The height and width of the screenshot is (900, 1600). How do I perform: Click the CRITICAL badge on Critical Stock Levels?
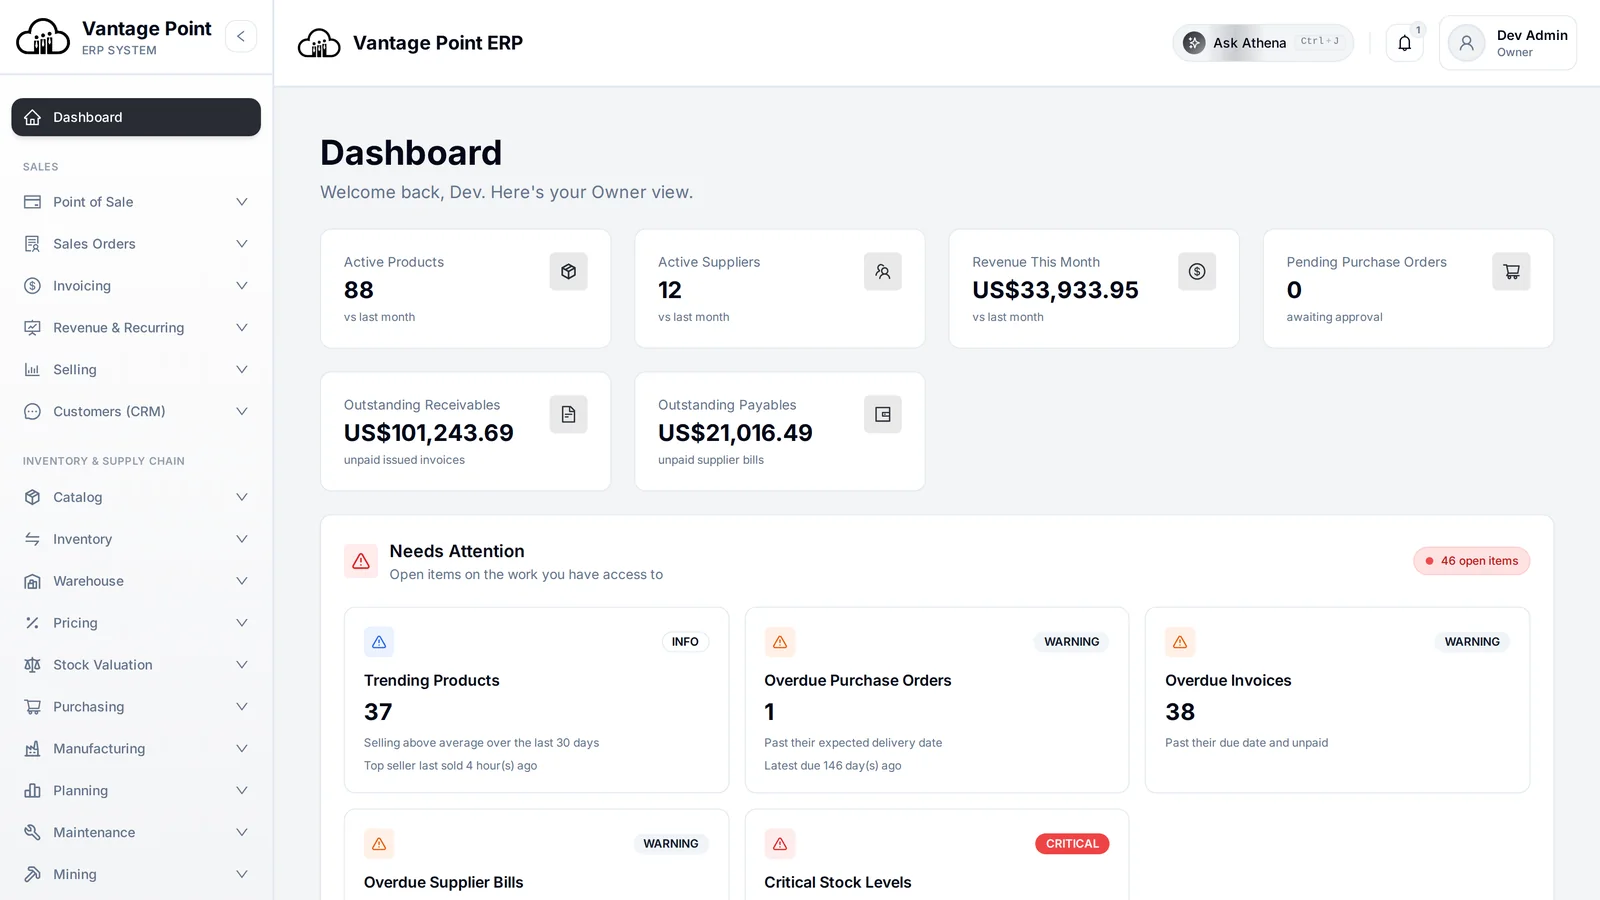(1072, 844)
